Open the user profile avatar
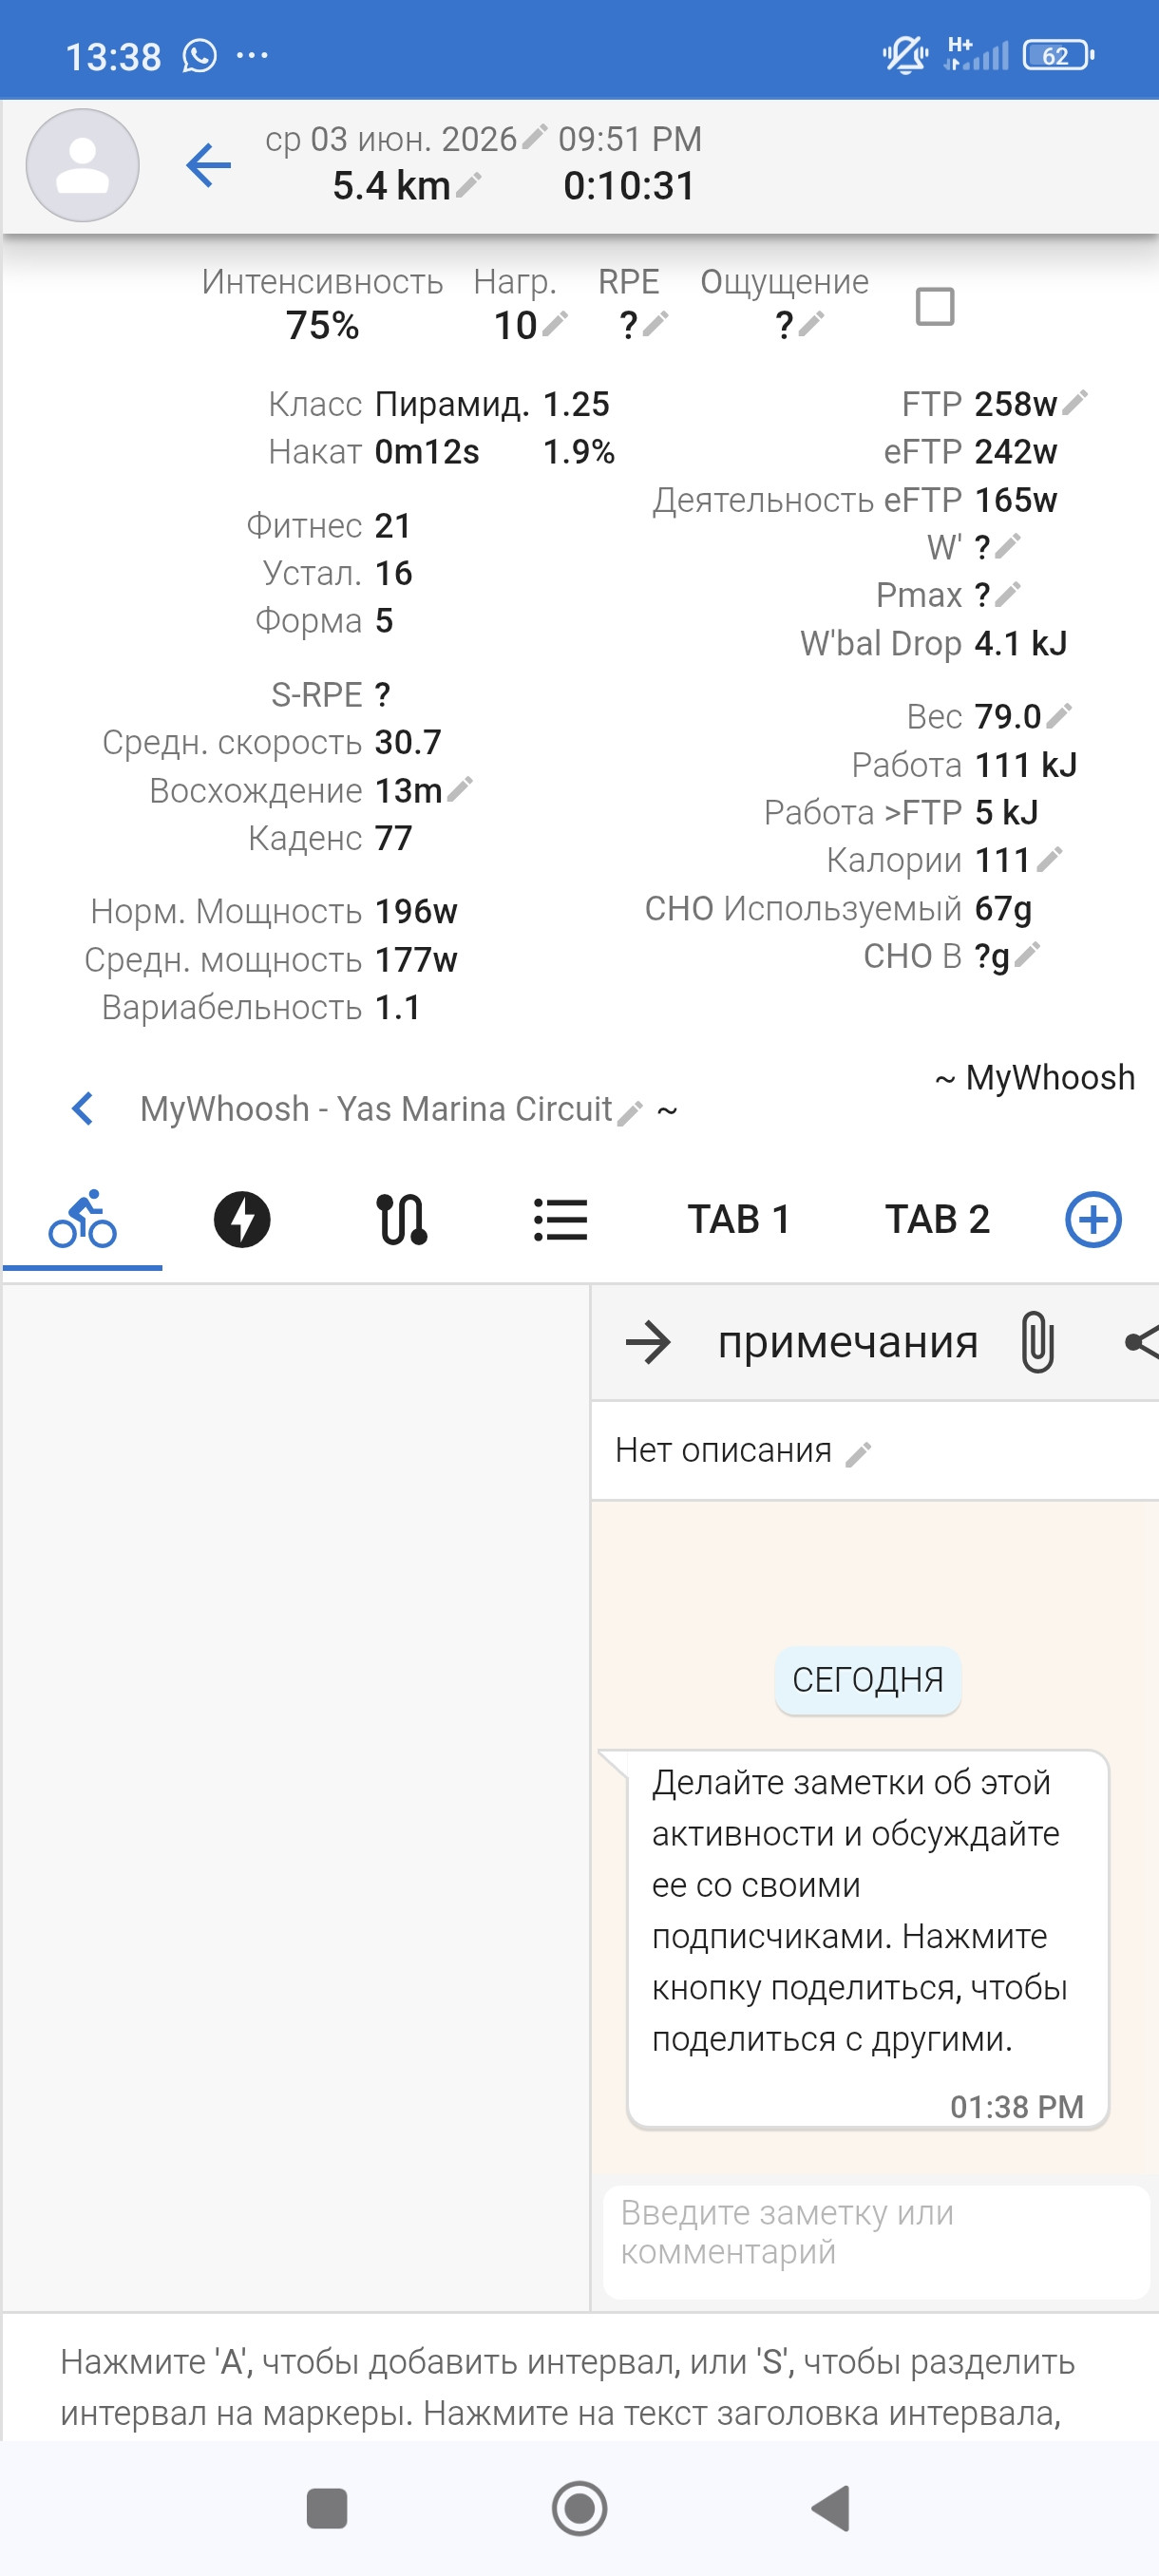This screenshot has width=1159, height=2576. click(82, 165)
